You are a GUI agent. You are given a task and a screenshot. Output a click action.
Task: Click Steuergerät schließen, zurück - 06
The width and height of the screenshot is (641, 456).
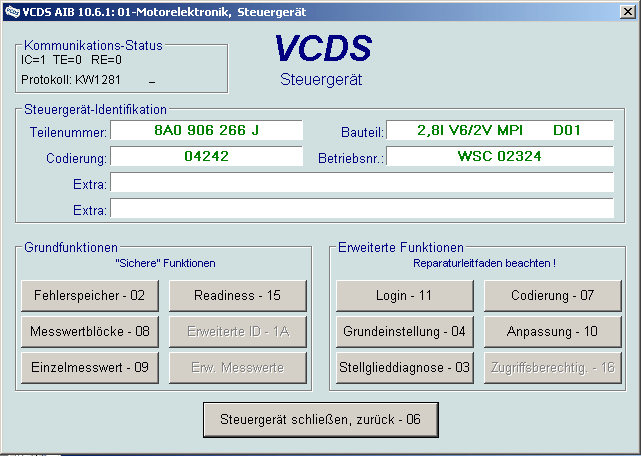[321, 420]
